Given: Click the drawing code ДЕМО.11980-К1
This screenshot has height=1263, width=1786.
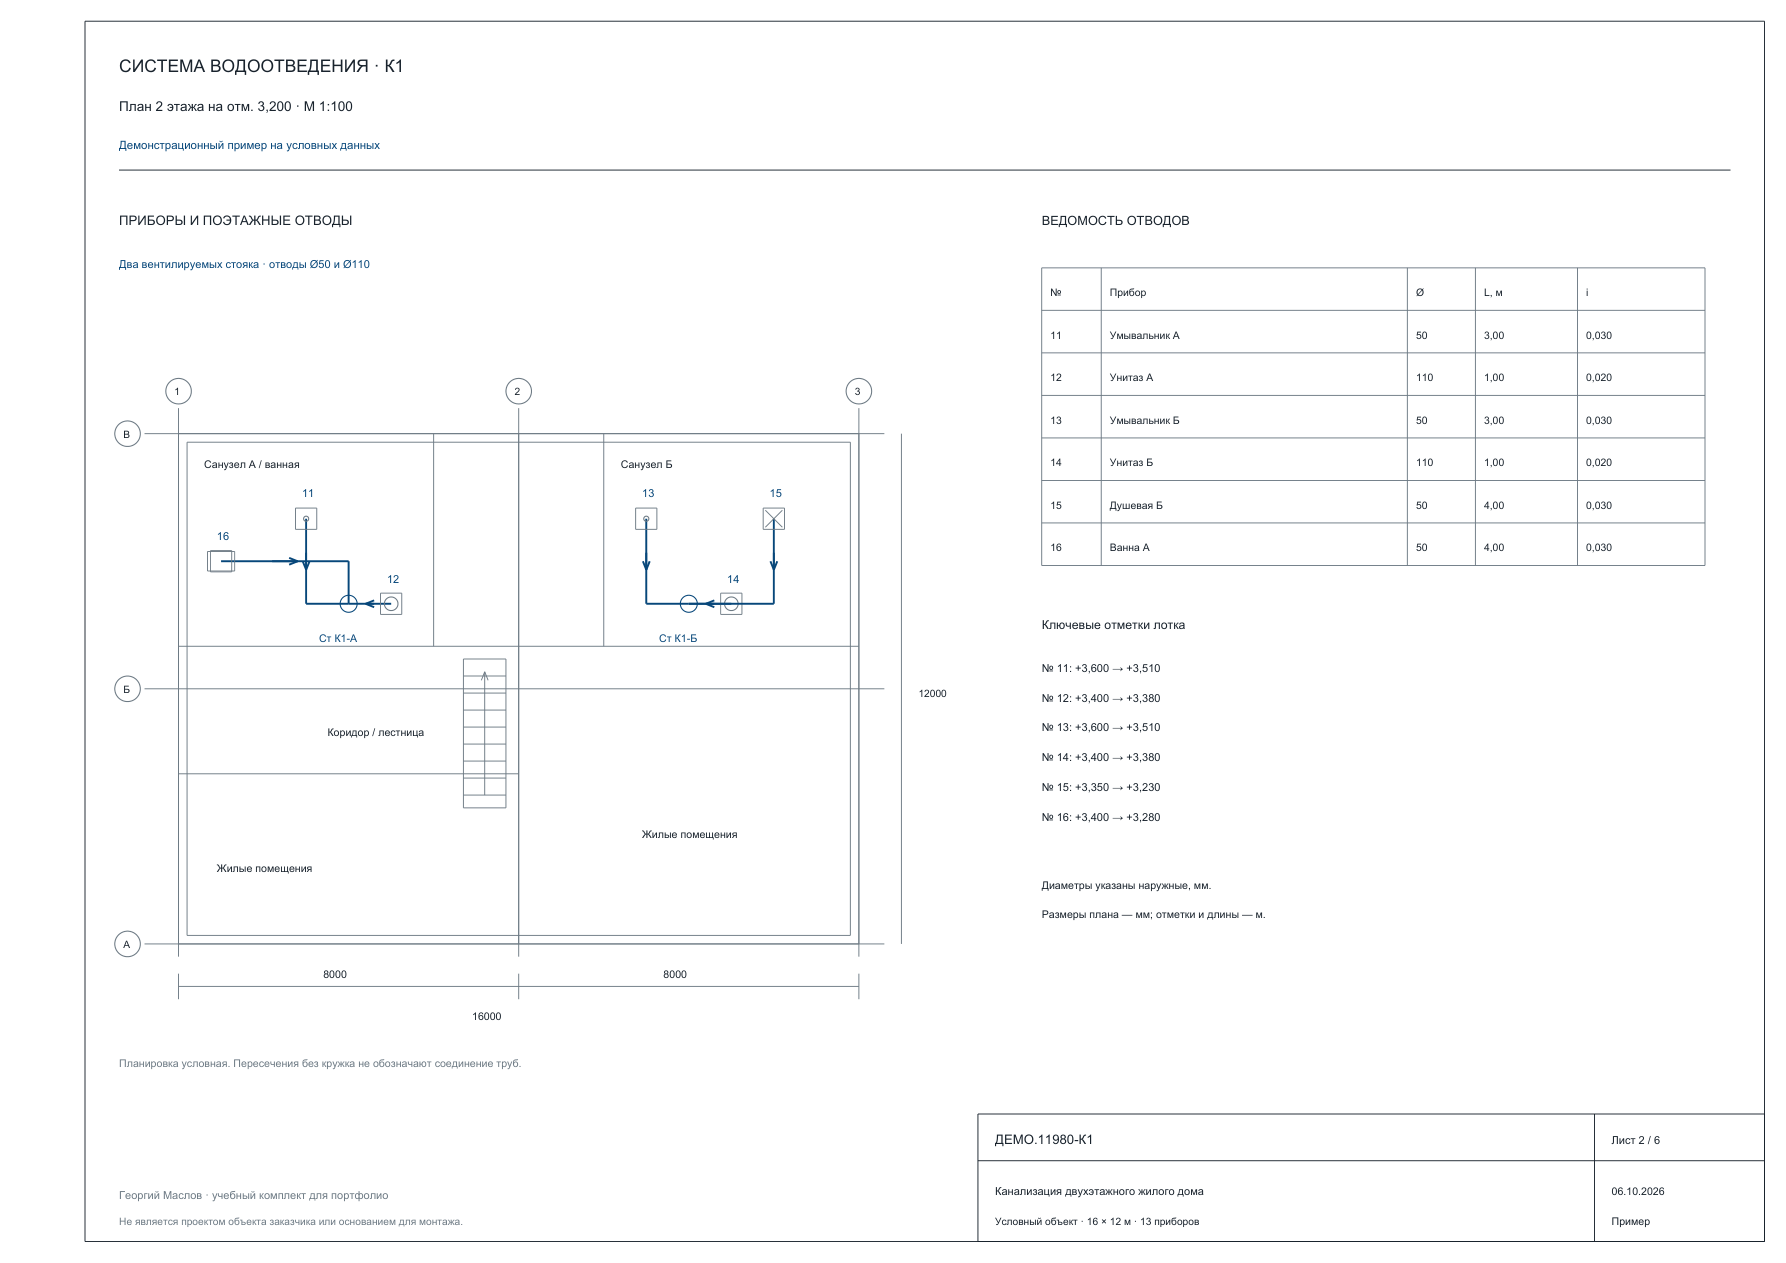Looking at the screenshot, I should (x=1044, y=1140).
